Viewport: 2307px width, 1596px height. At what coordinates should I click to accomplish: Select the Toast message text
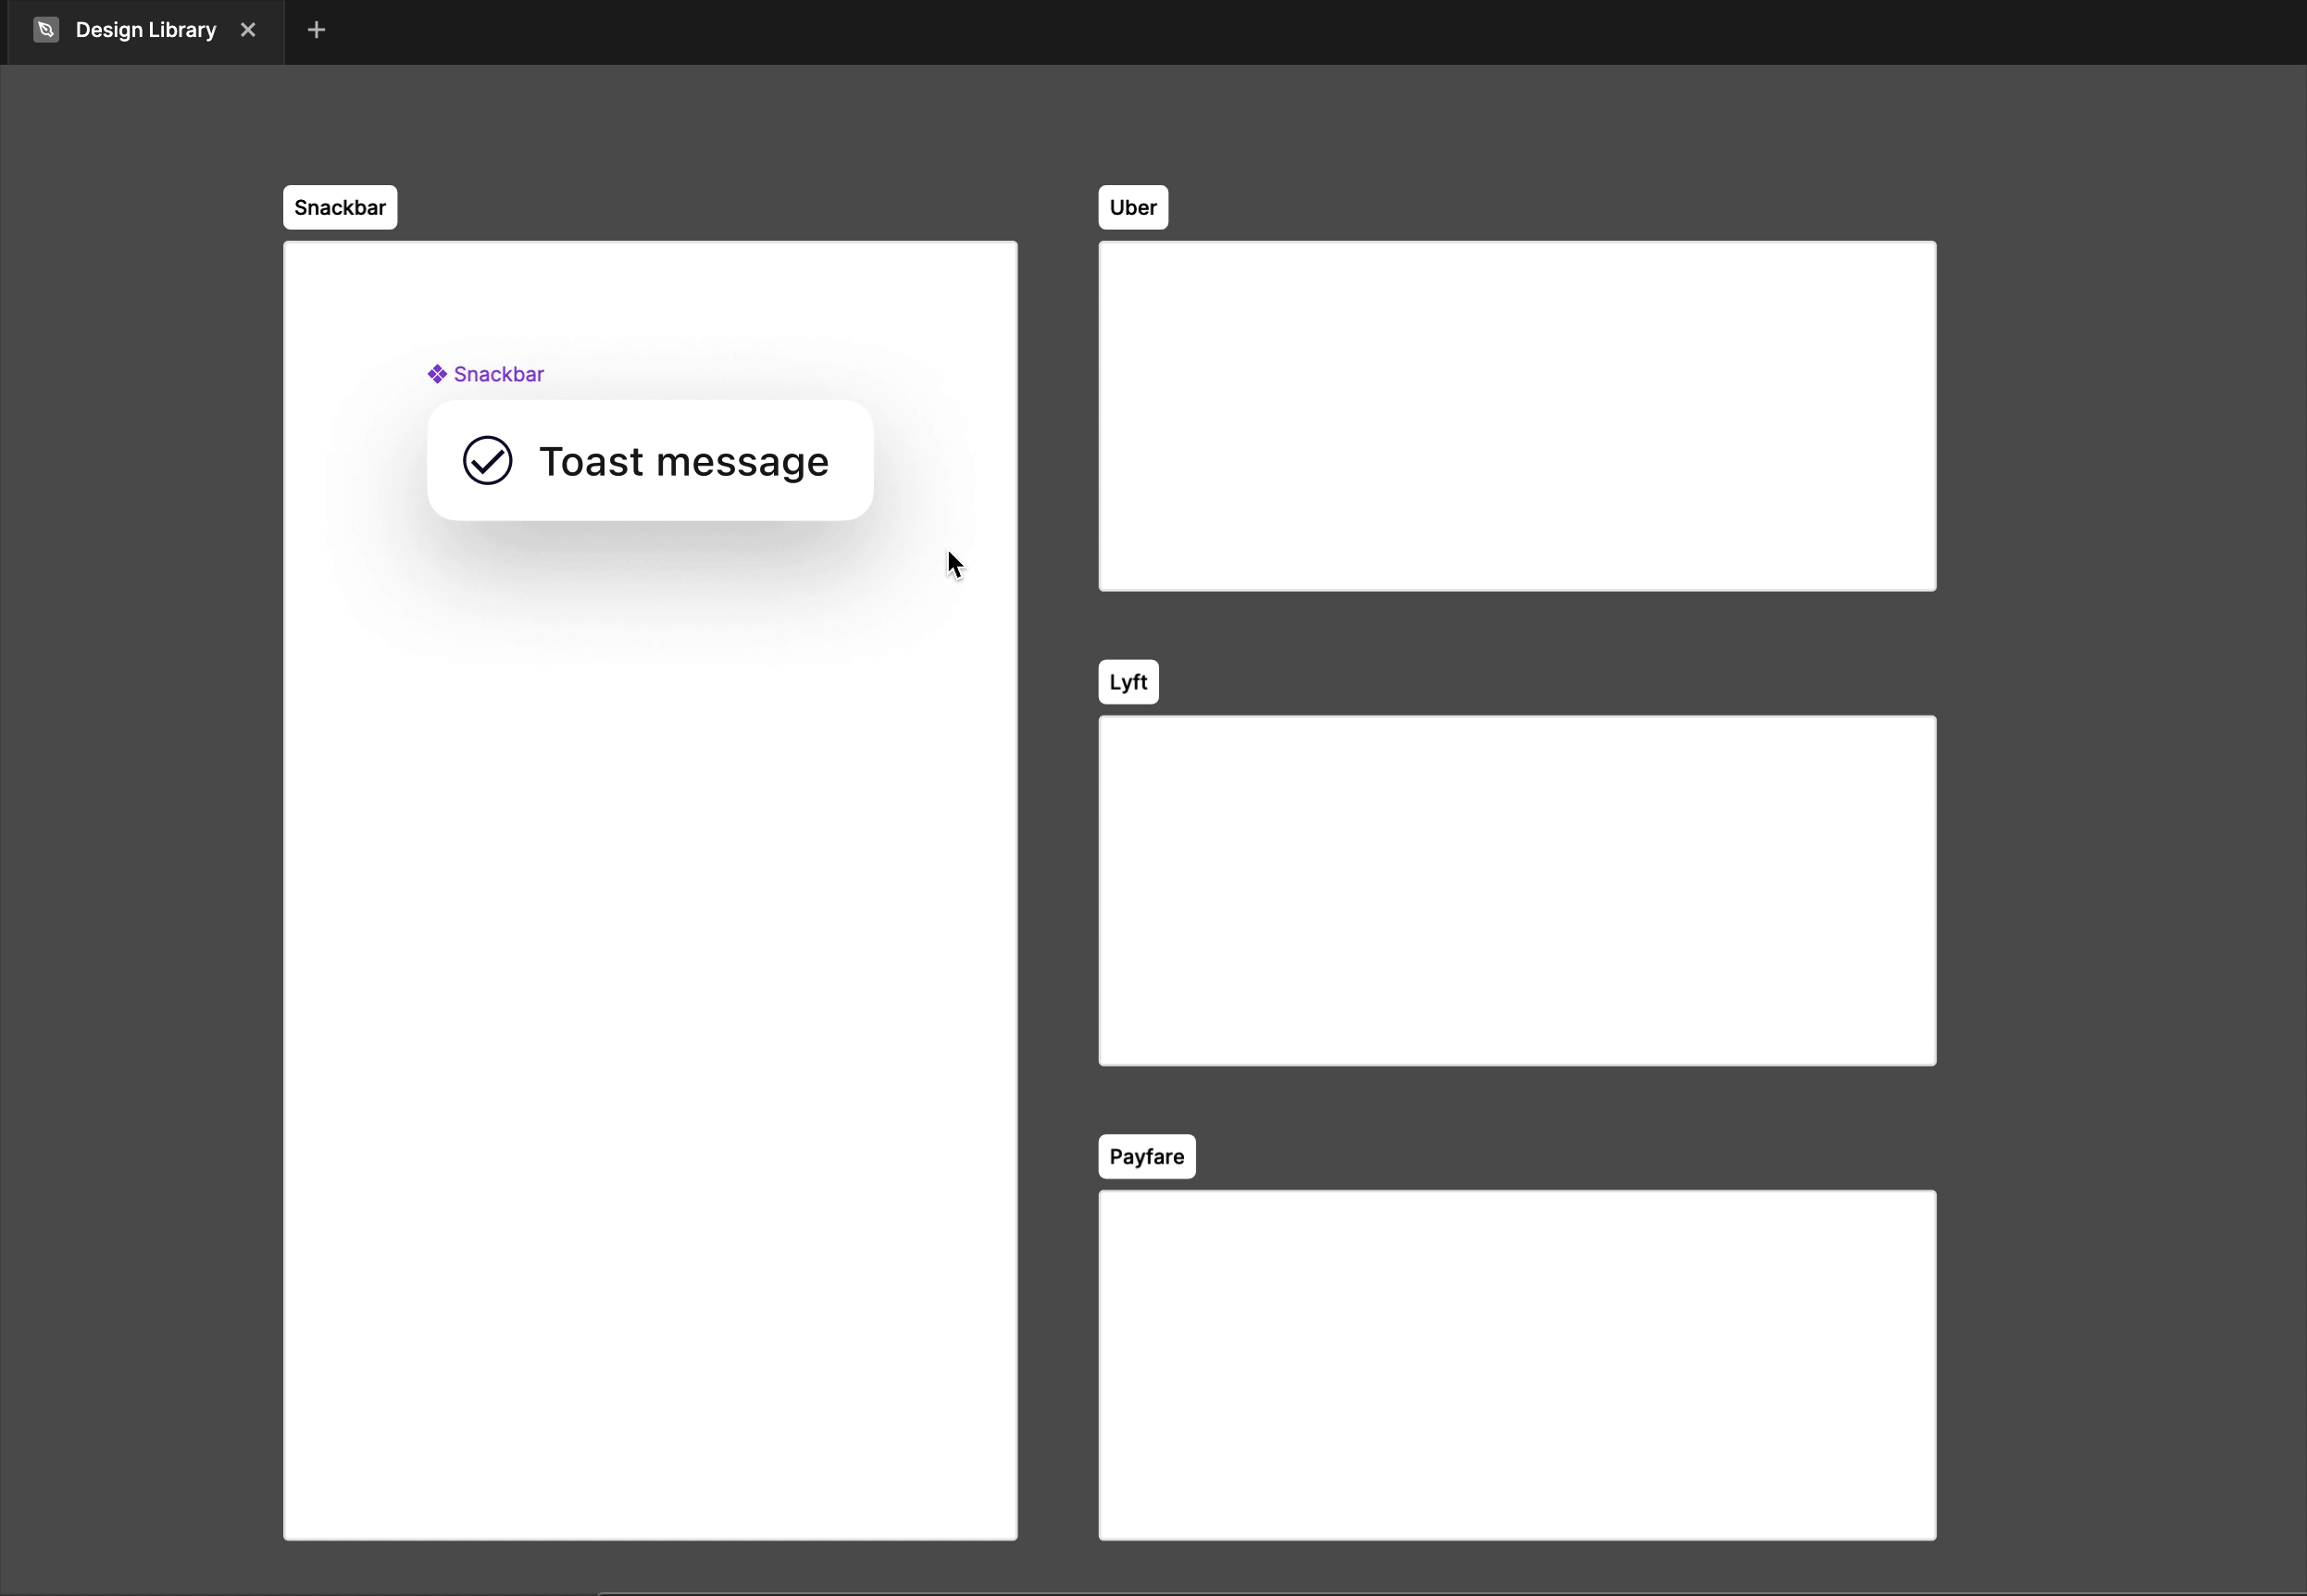pos(684,462)
